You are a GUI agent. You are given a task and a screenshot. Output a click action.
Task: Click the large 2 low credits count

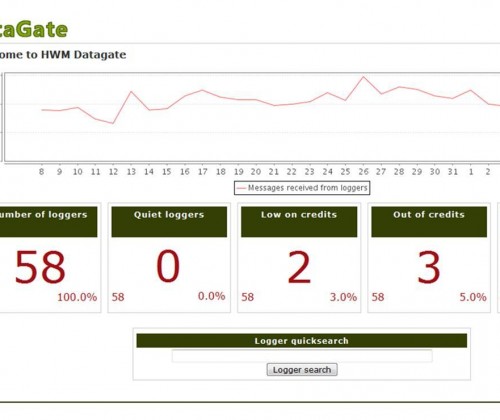(x=299, y=267)
